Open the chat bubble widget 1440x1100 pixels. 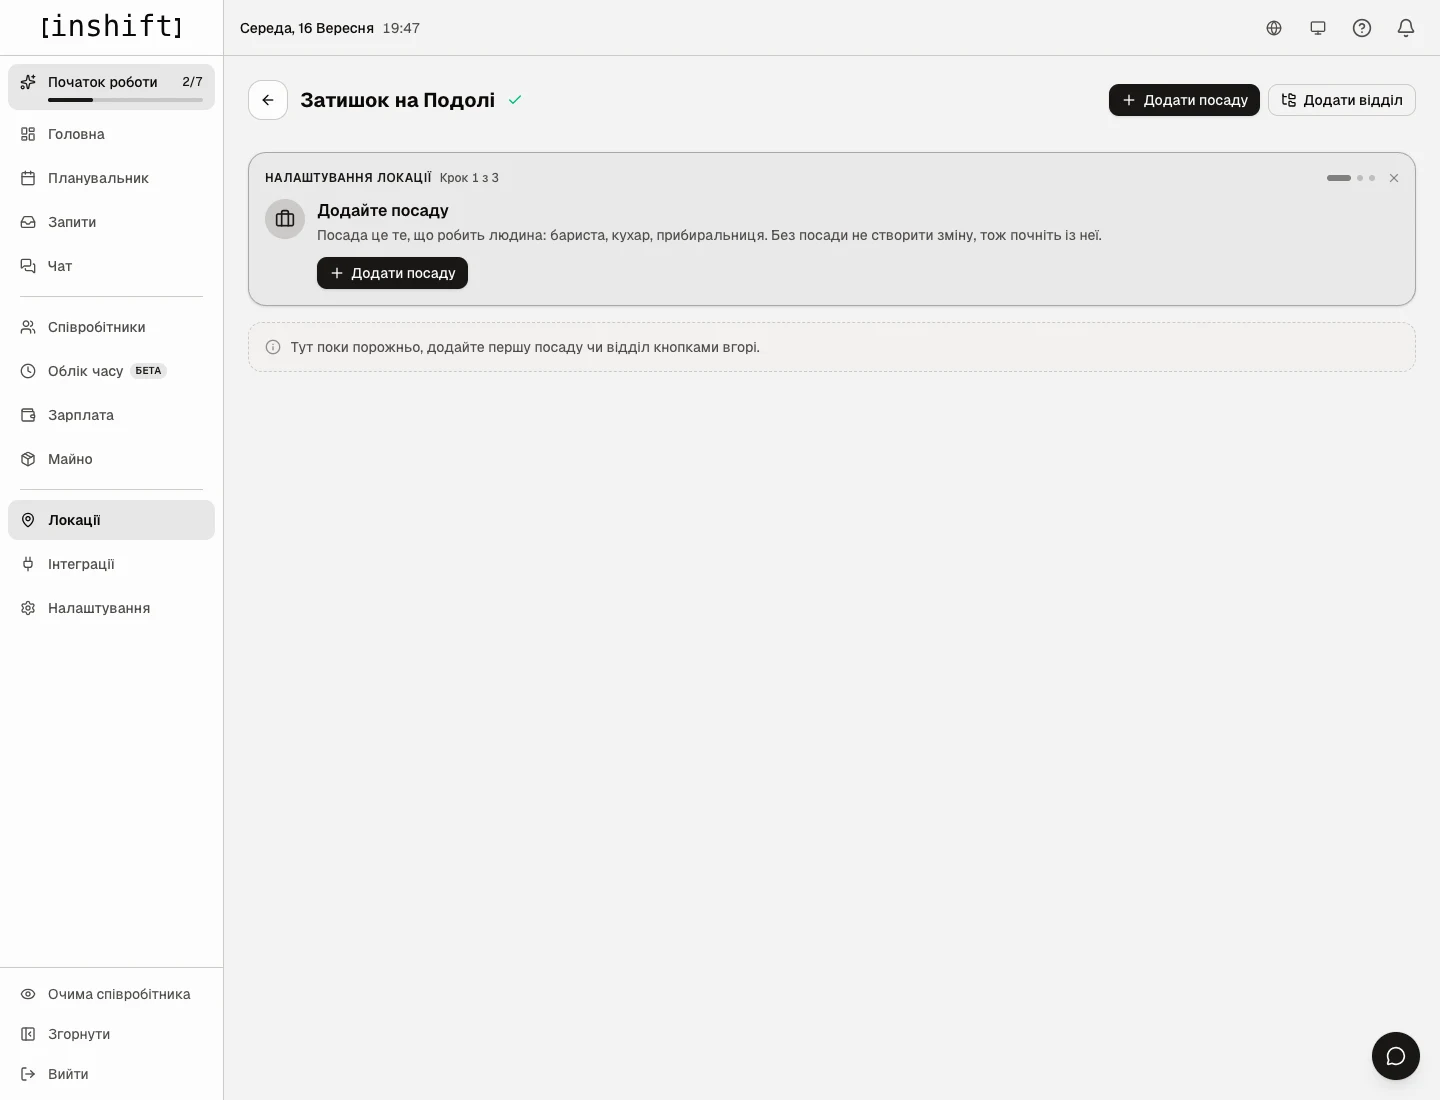1396,1056
